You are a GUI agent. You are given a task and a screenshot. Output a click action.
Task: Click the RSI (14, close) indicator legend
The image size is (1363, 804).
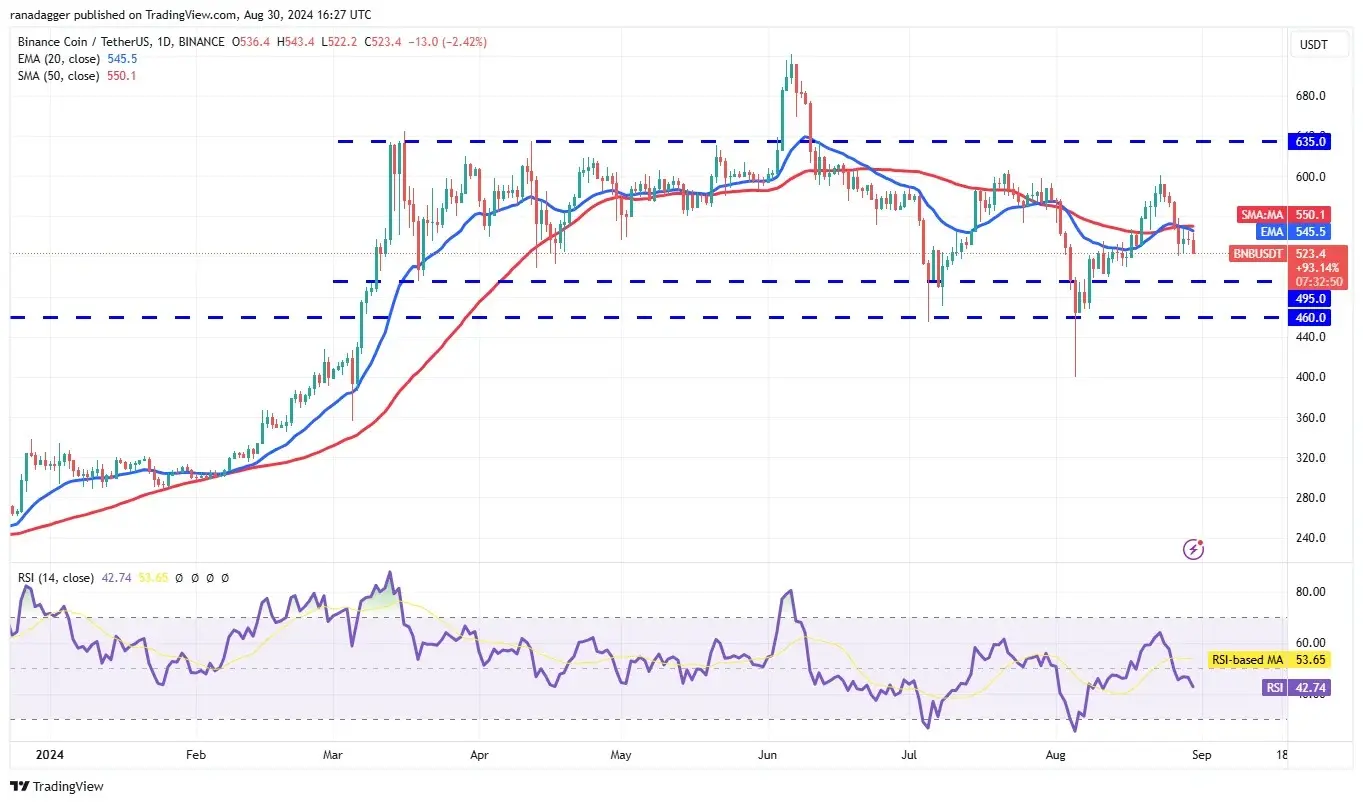(x=56, y=578)
